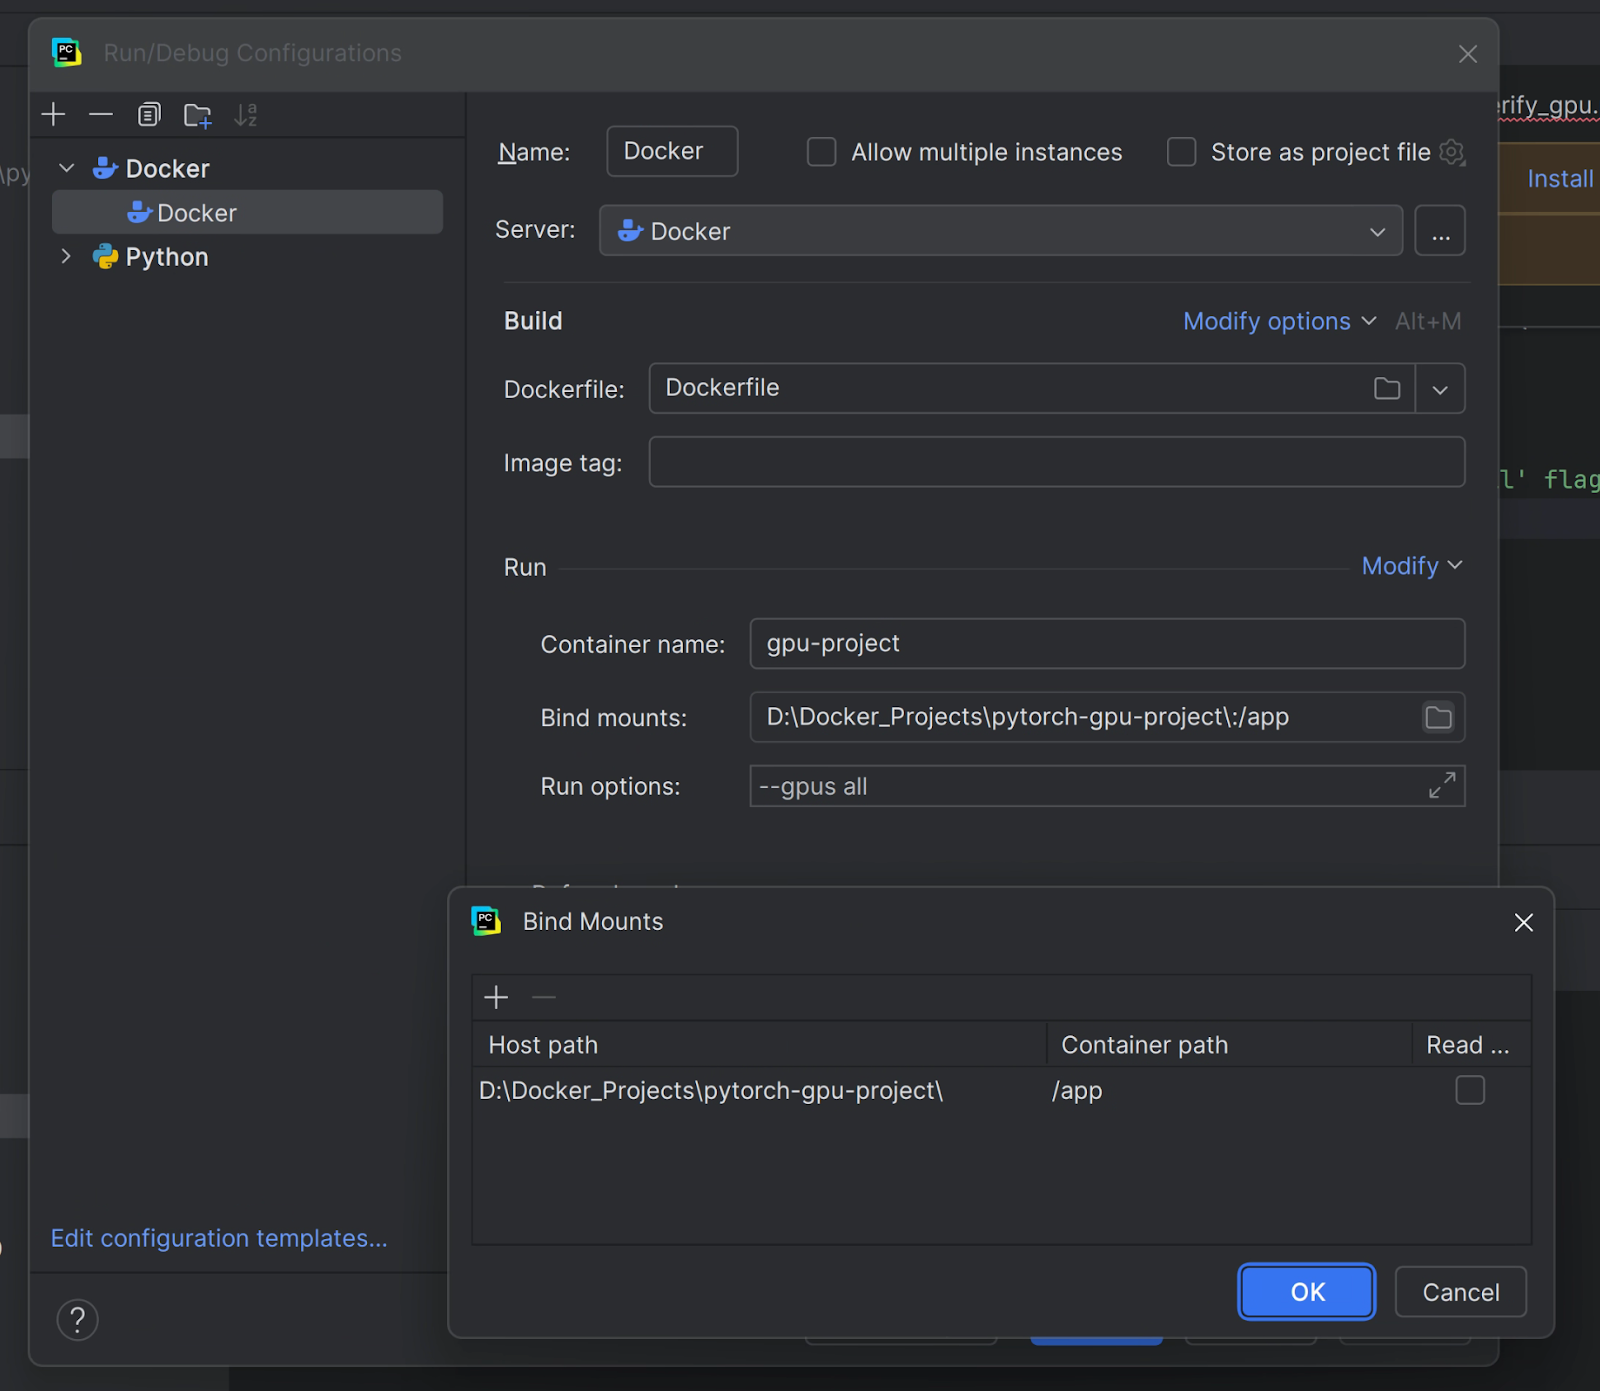1600x1391 pixels.
Task: Click the PyCharm logo in Run/Debug Configurations title
Action: point(66,53)
